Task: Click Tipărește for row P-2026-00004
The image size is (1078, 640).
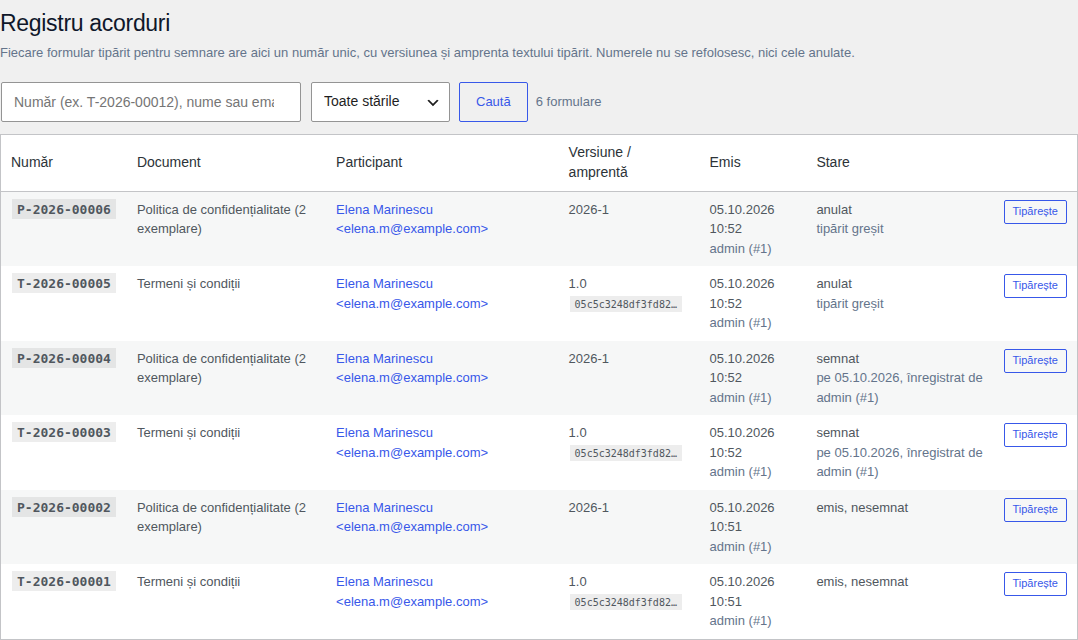Action: [1035, 361]
